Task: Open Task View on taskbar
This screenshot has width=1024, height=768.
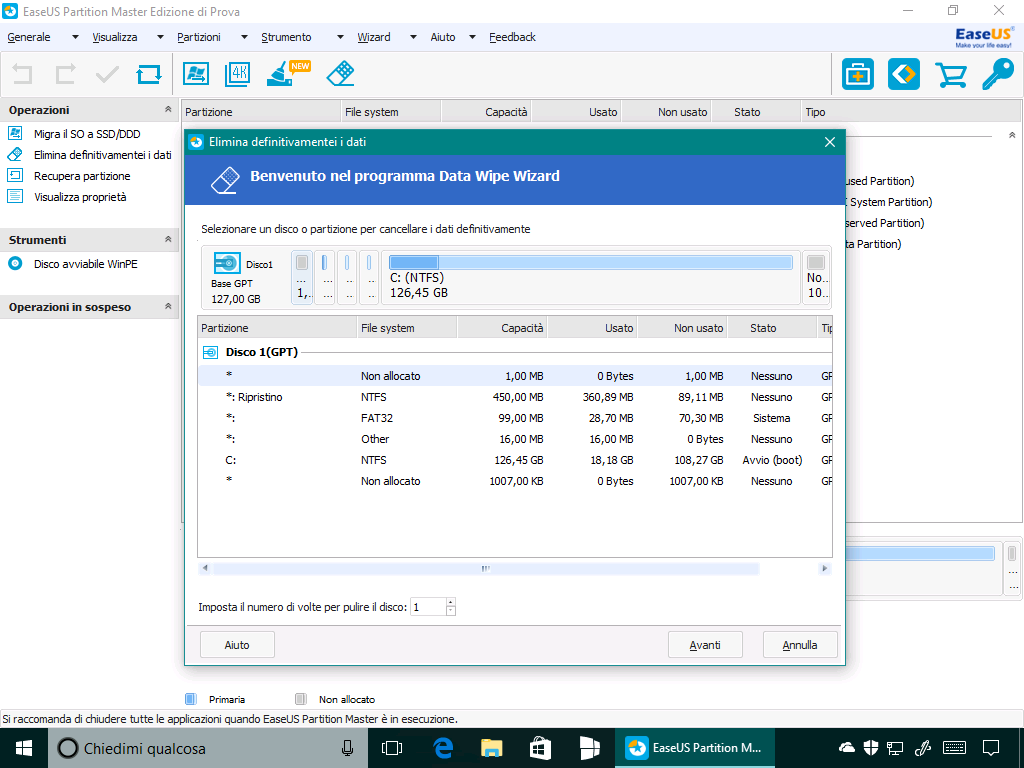Action: click(x=392, y=748)
